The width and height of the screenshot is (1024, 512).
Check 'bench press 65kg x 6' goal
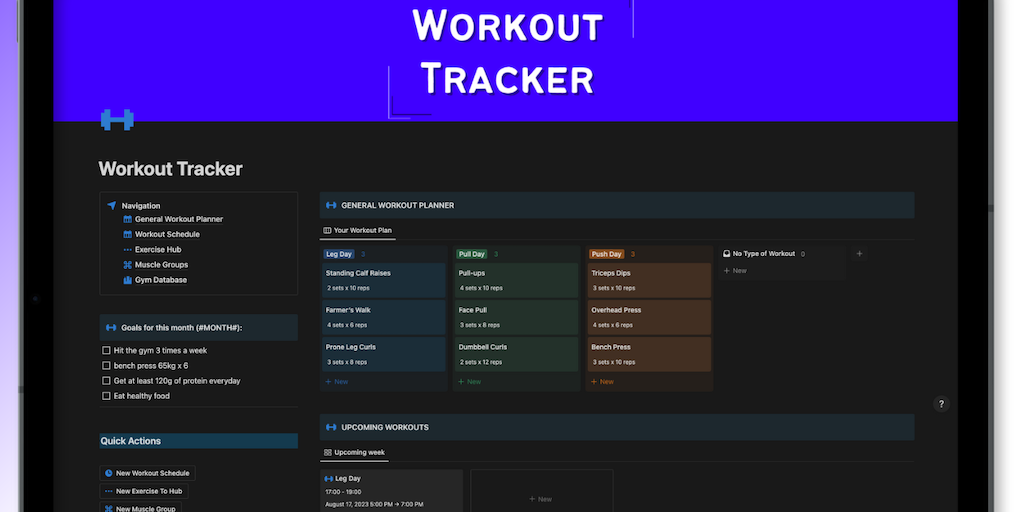[106, 366]
